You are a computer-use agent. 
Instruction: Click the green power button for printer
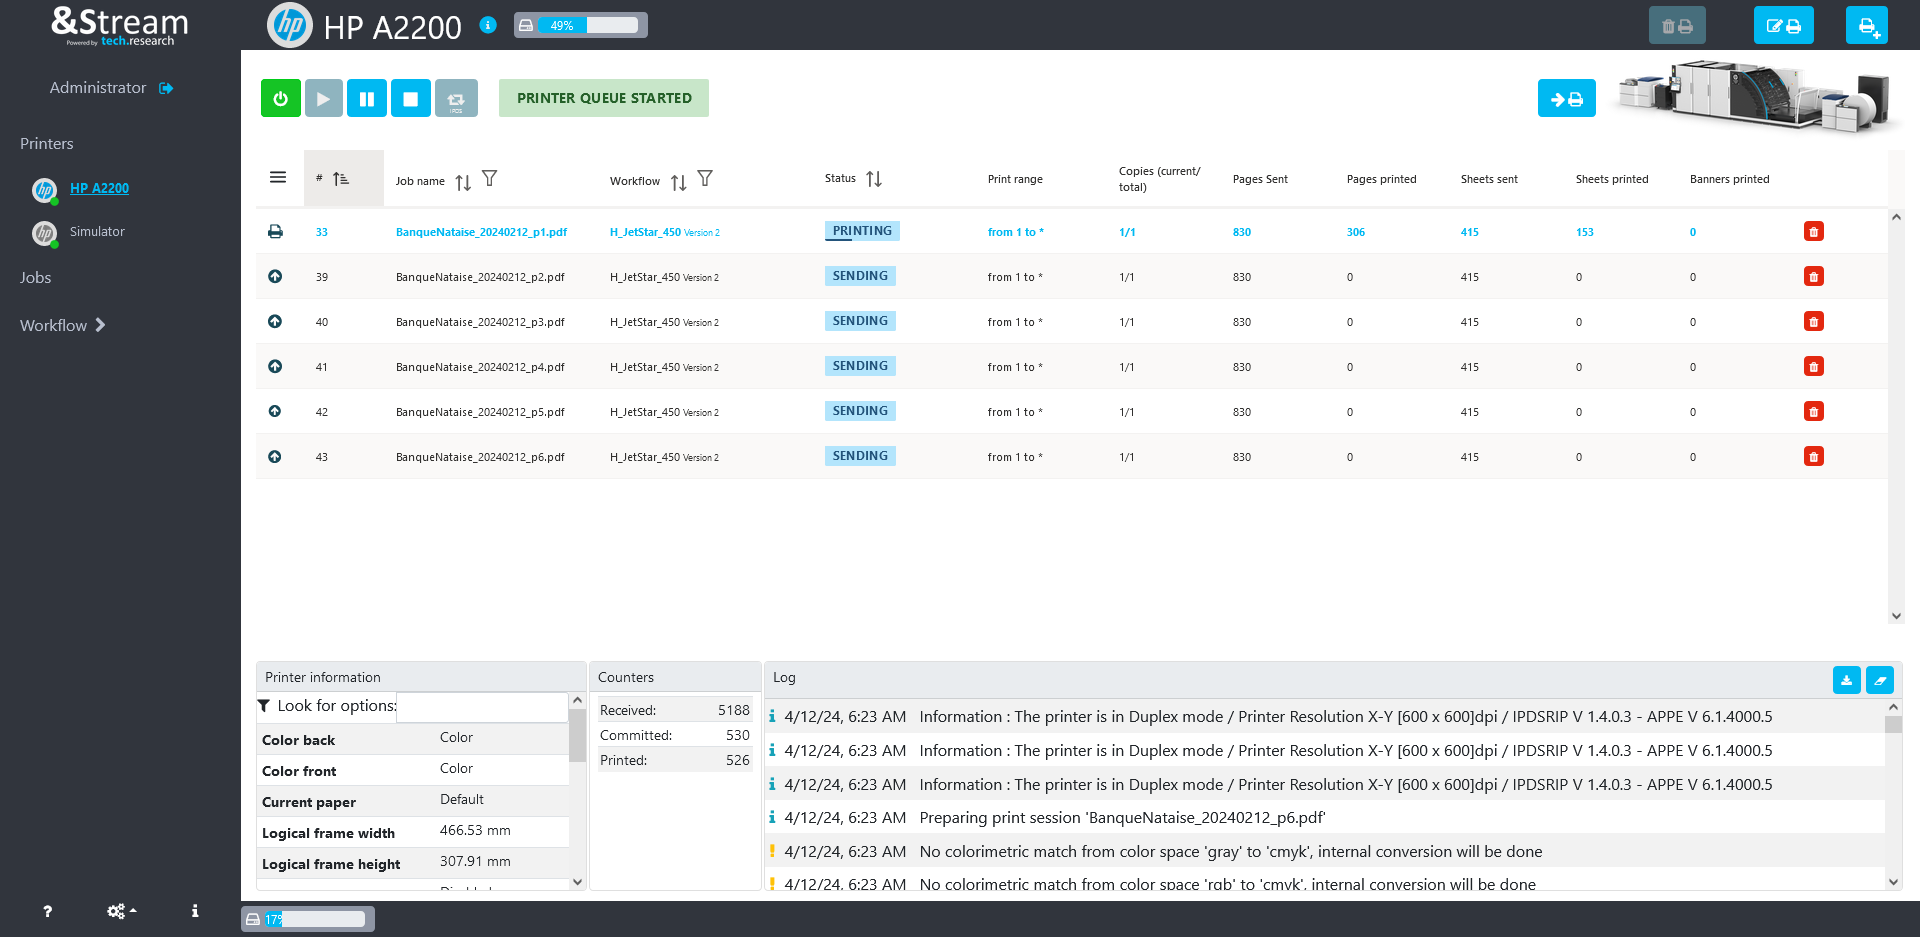click(x=280, y=99)
